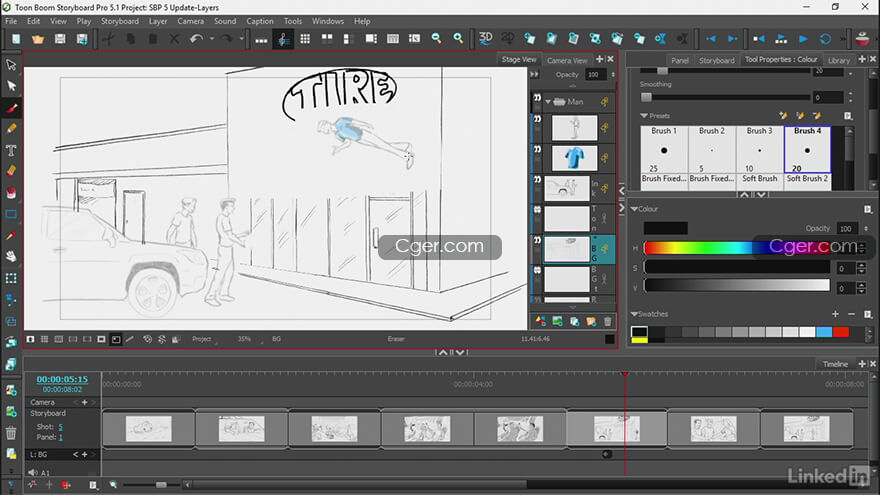Click the hue H colour slider
Viewport: 880px width, 495px height.
(737, 248)
